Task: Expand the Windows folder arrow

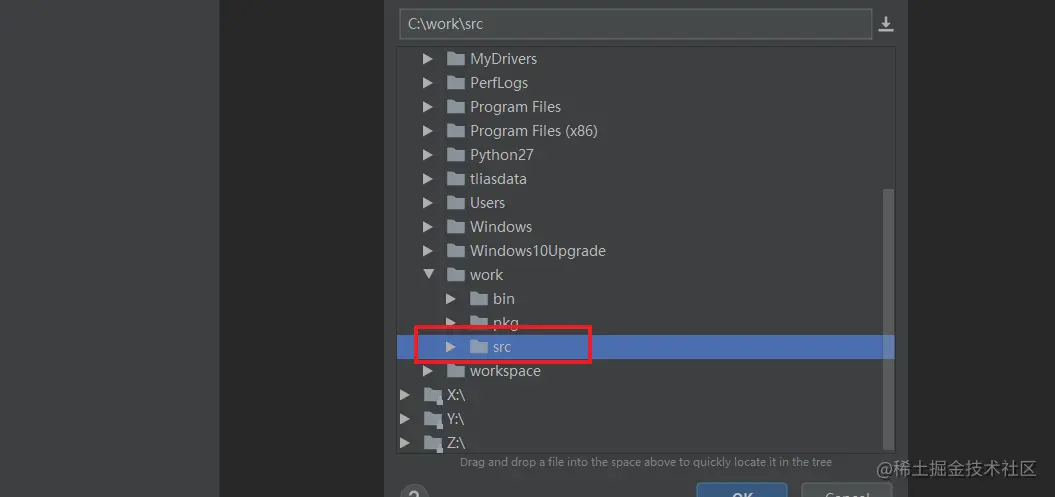Action: tap(427, 227)
